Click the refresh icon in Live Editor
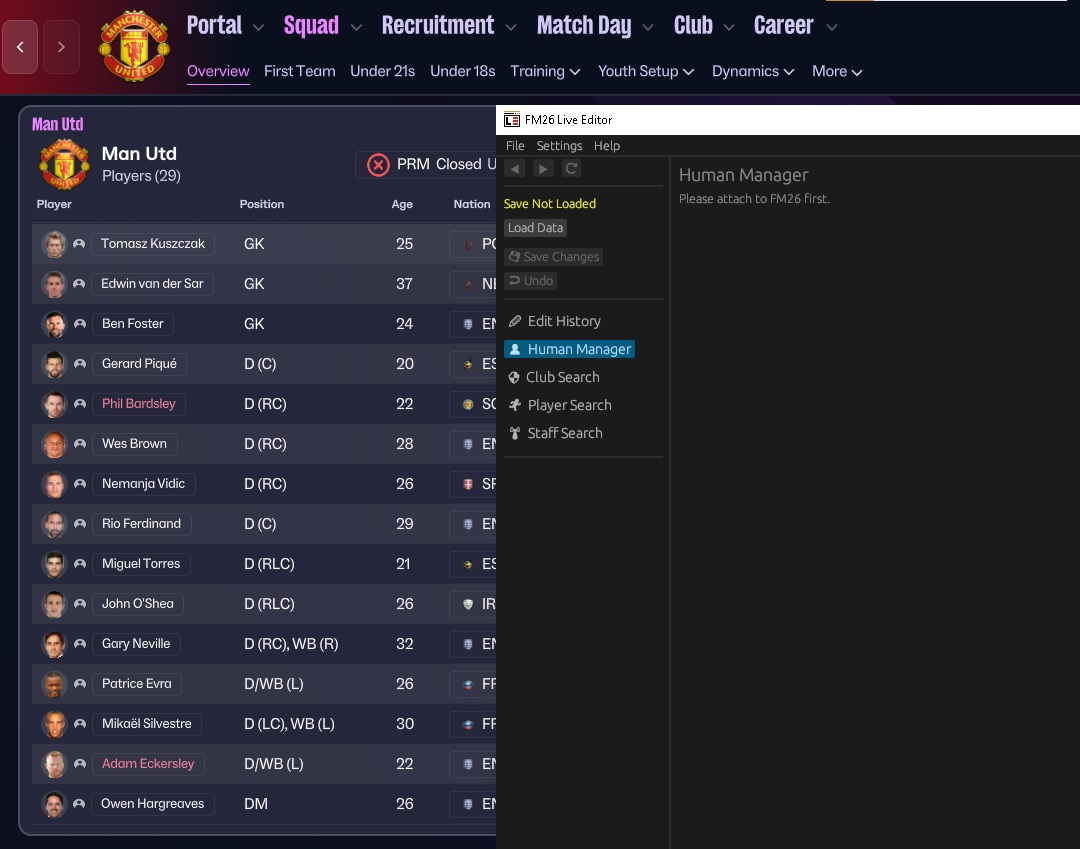1080x849 pixels. (571, 169)
